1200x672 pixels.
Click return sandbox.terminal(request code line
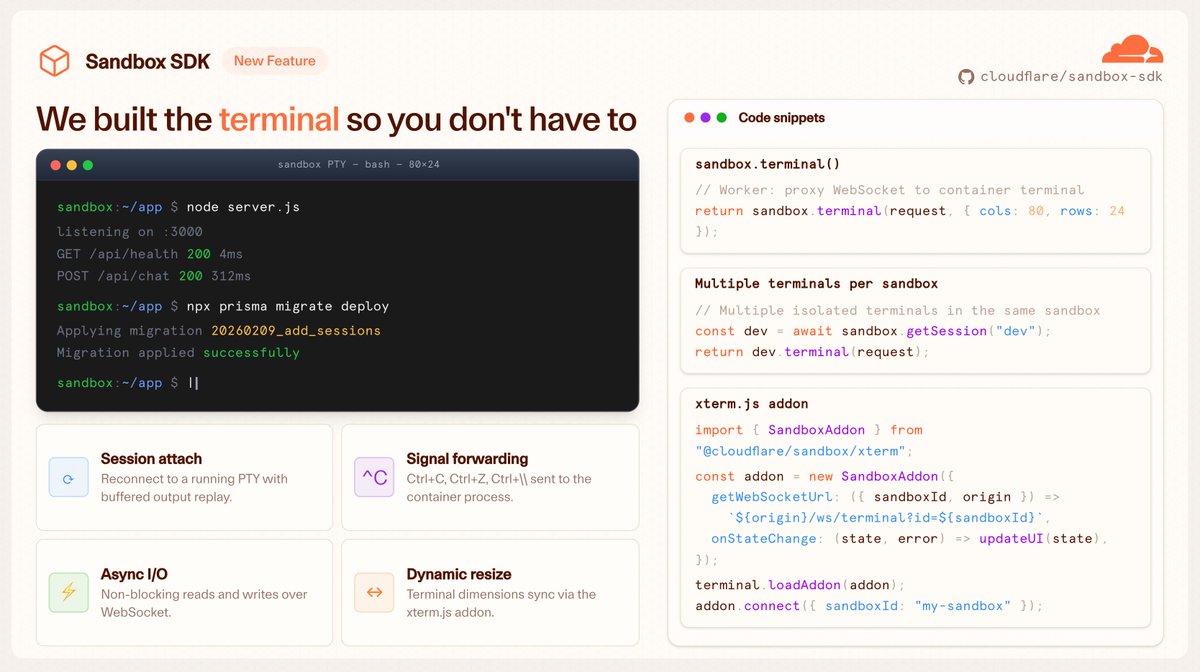pyautogui.click(x=910, y=211)
